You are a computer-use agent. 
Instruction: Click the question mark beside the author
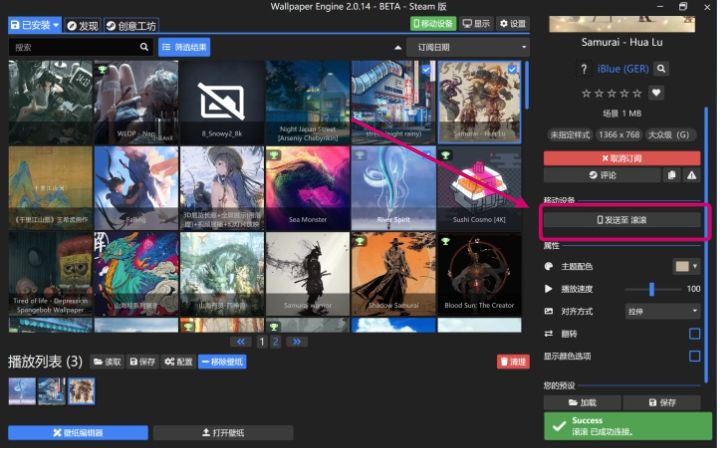(x=584, y=69)
